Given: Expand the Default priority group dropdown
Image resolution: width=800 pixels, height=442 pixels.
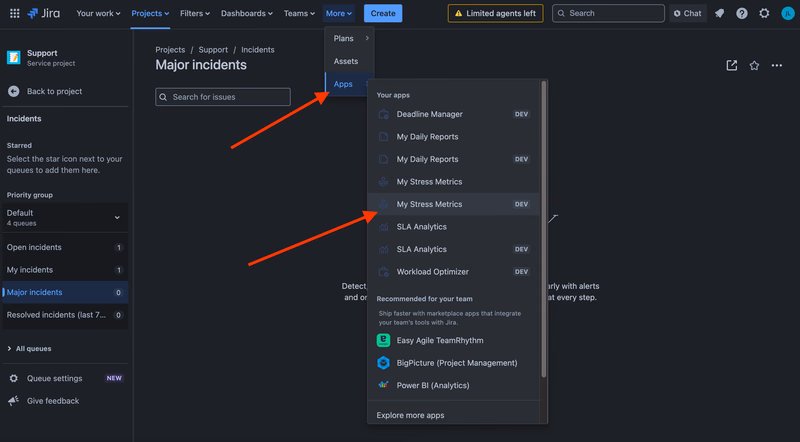Looking at the screenshot, I should [x=65, y=217].
